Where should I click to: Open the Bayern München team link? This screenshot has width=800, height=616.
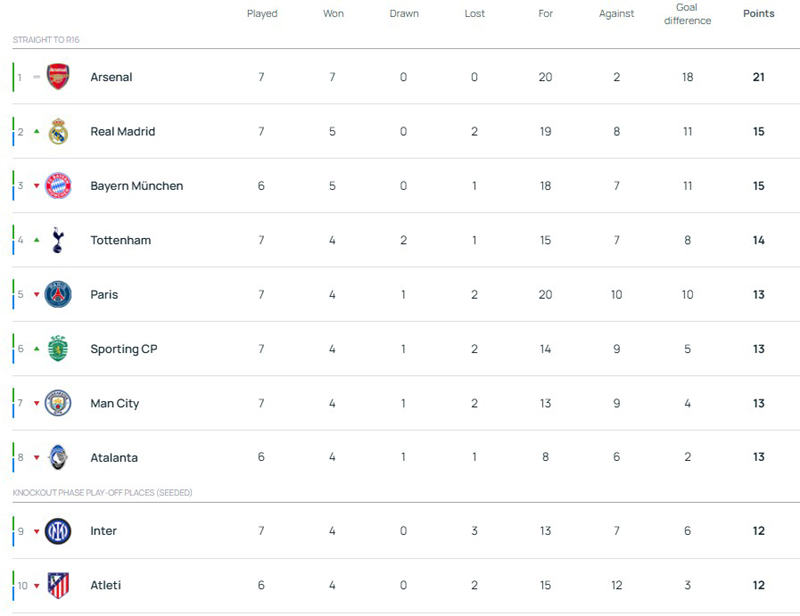click(x=136, y=186)
